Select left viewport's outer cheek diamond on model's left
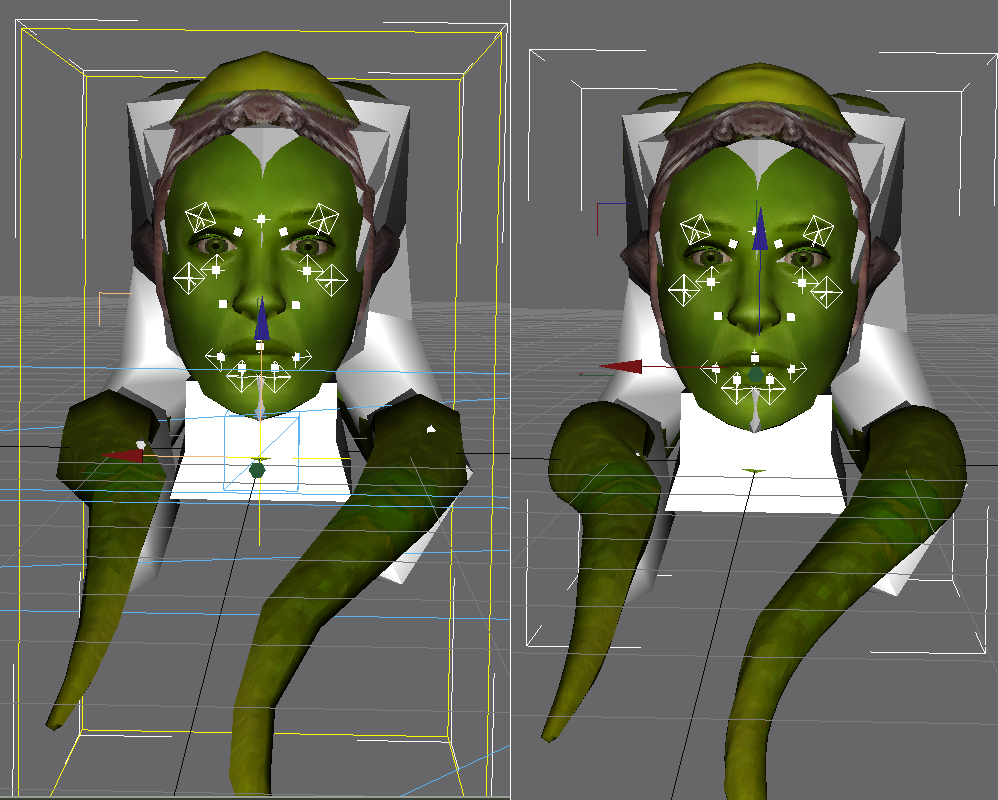 [331, 283]
